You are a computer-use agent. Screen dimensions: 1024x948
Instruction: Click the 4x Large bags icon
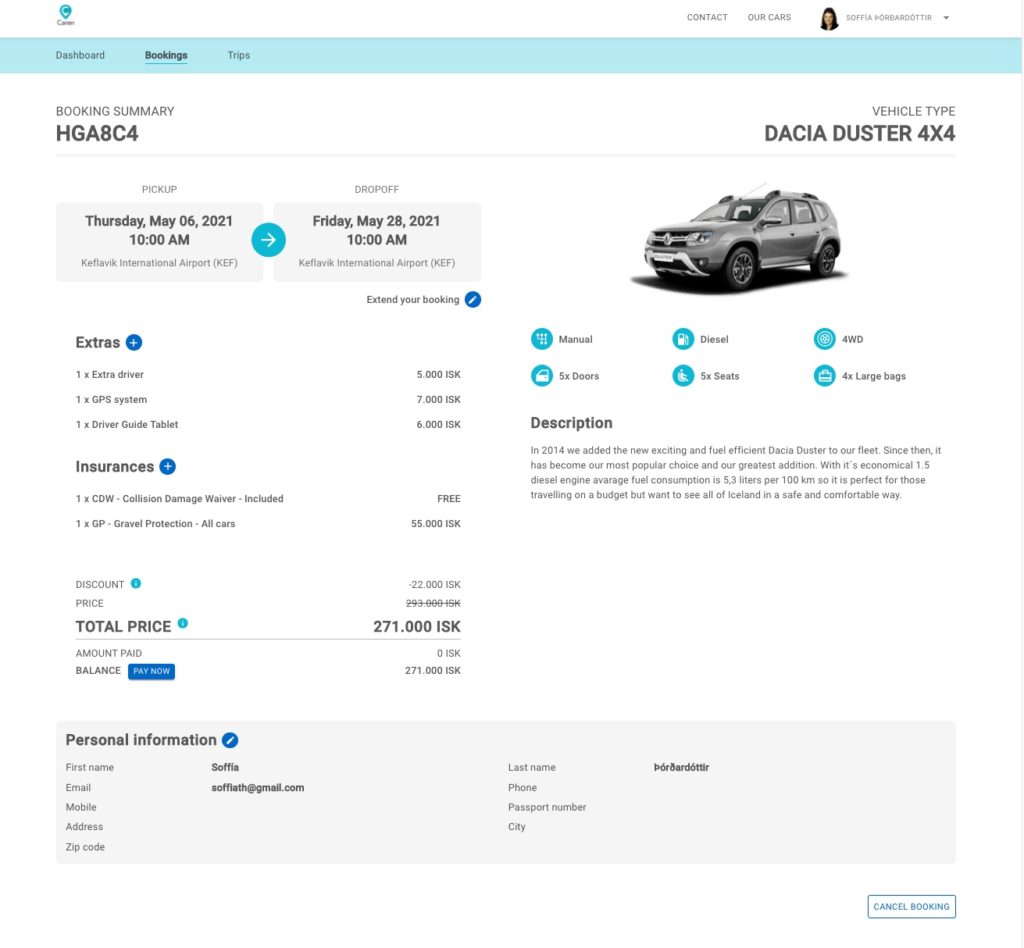click(x=824, y=375)
